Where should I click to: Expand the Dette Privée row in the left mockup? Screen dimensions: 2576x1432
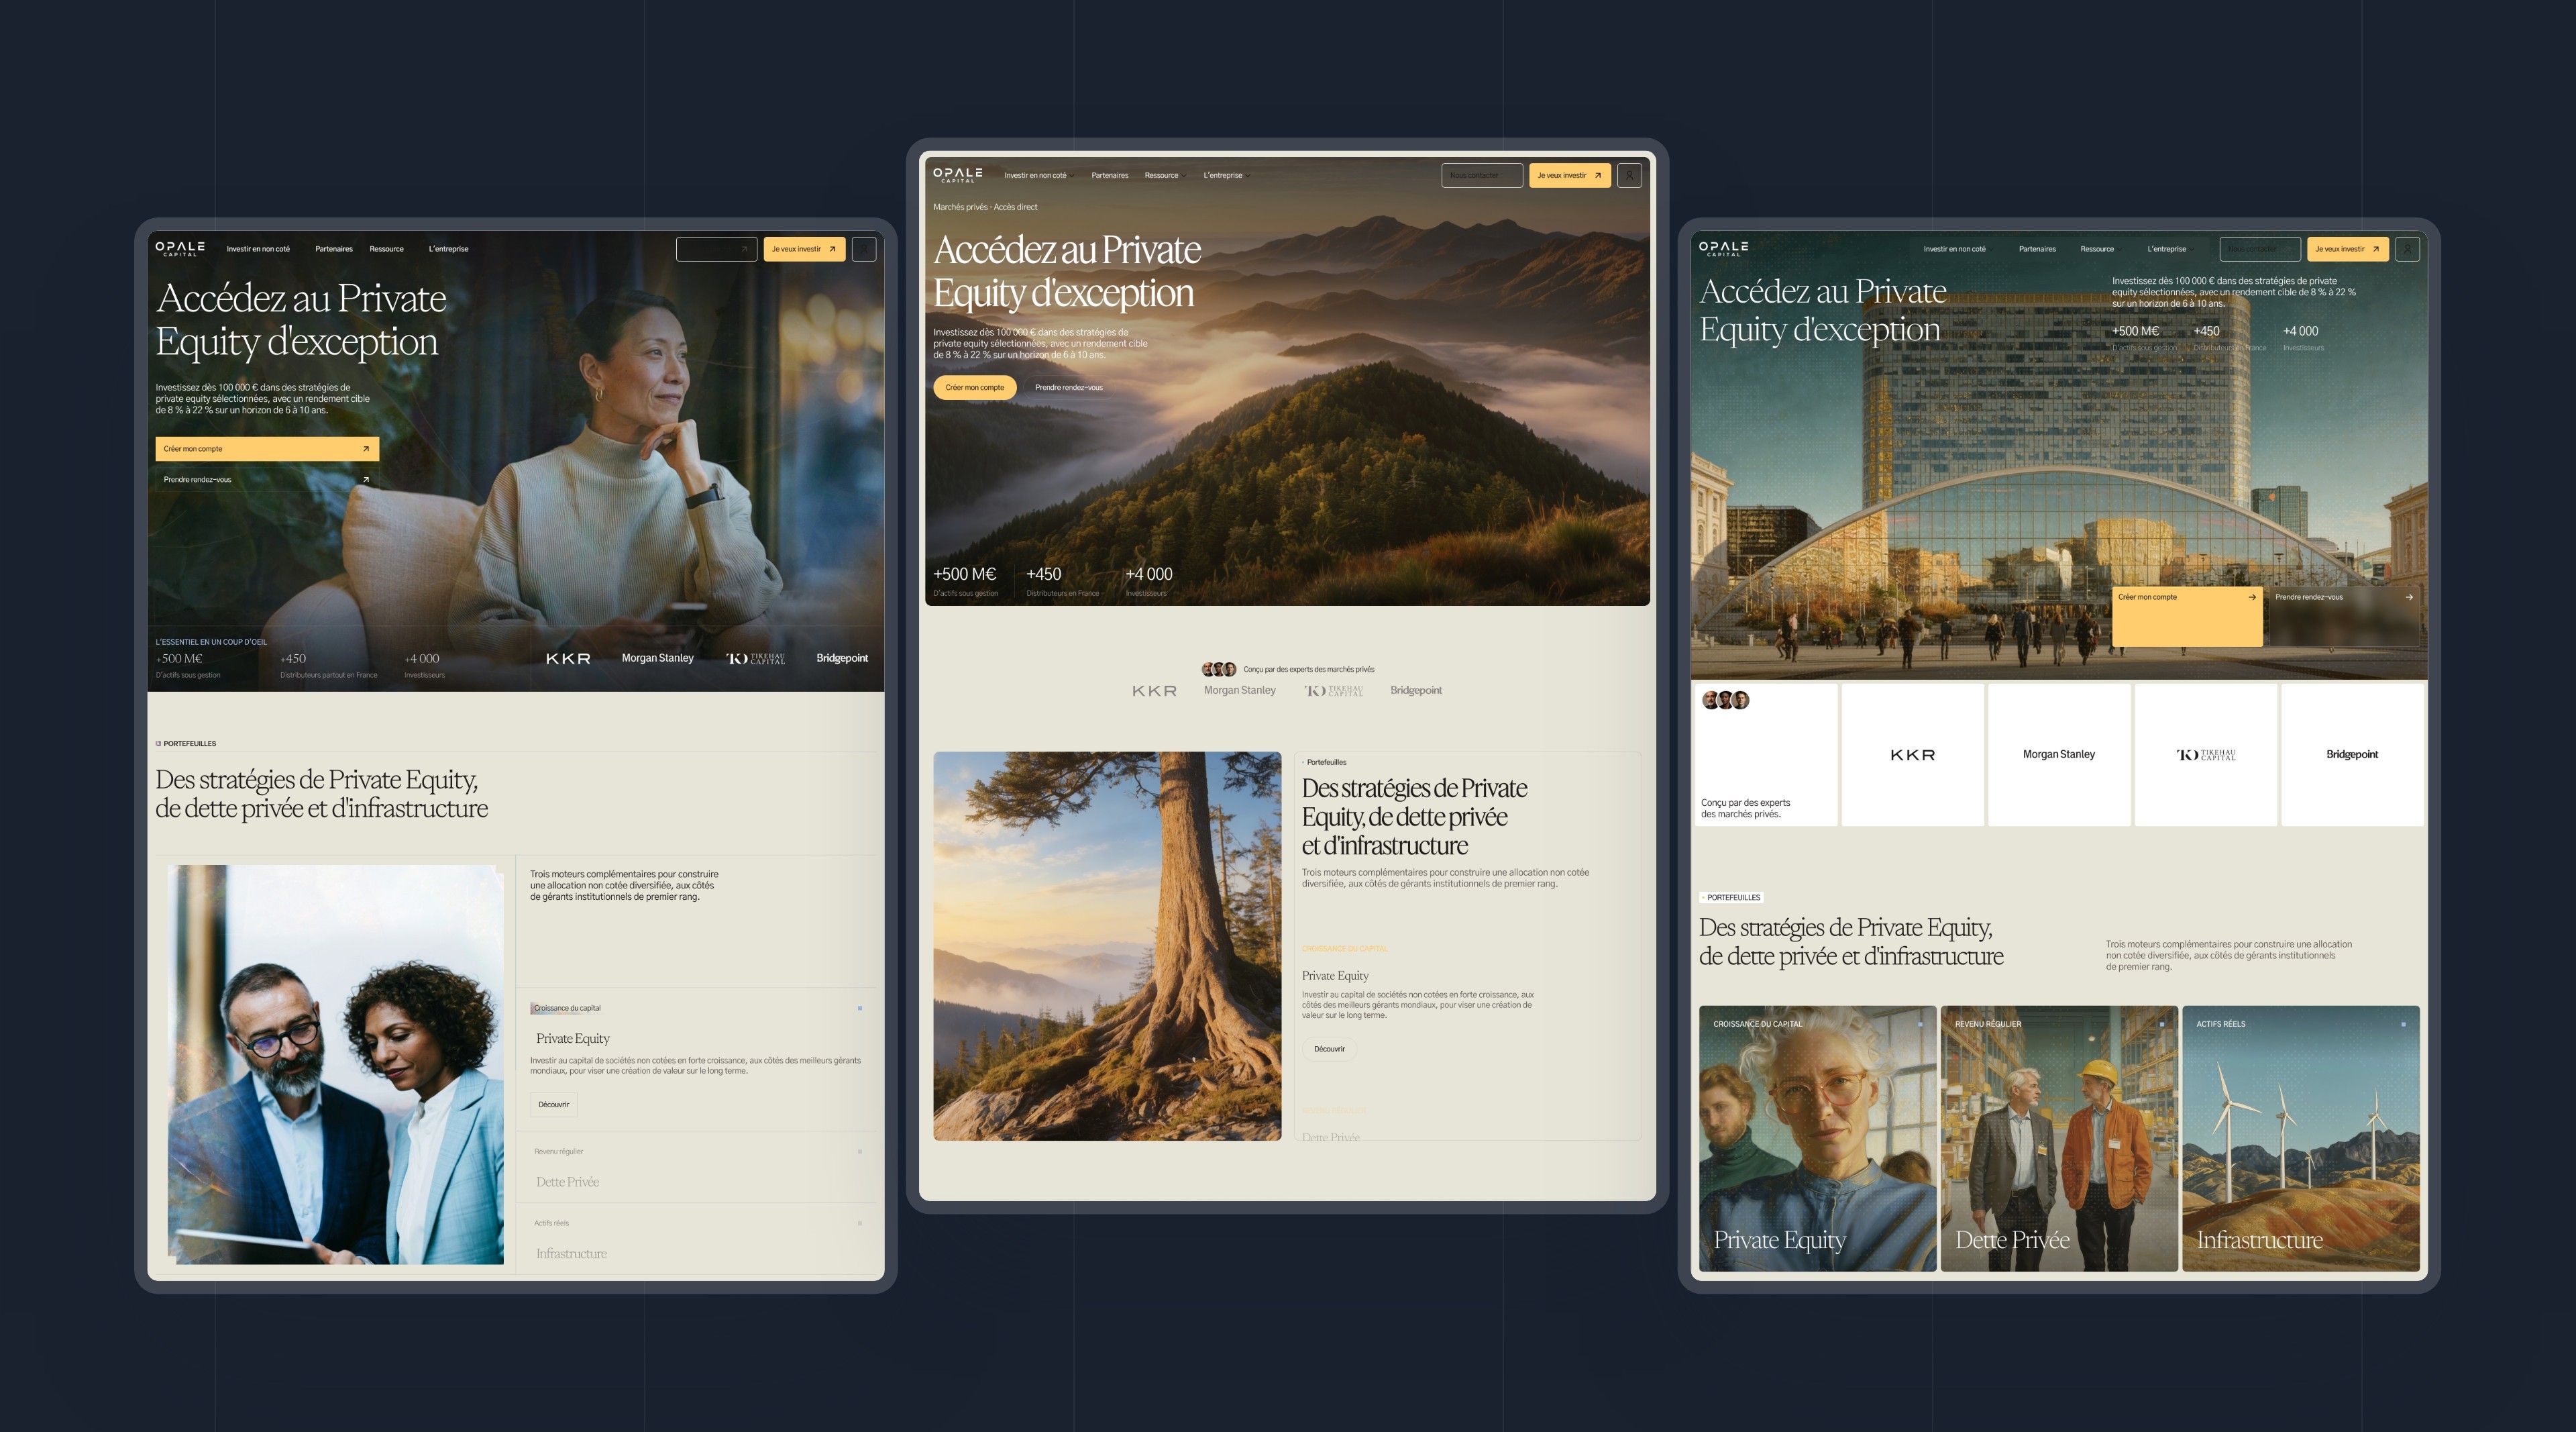697,1168
